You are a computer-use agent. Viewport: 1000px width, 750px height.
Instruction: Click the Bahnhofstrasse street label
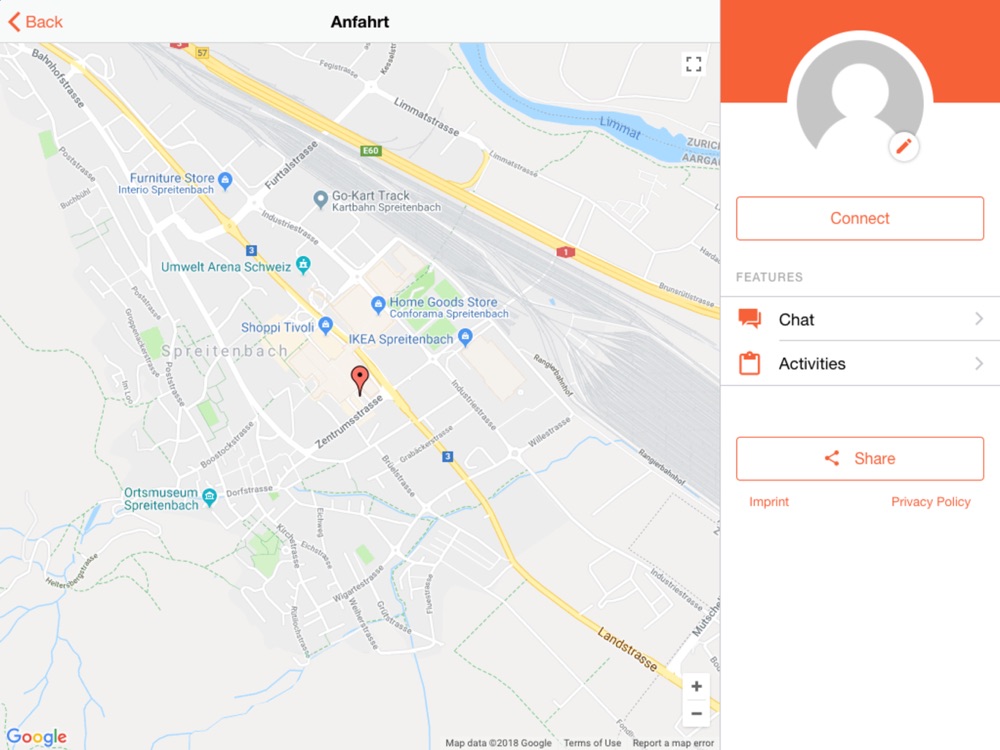coord(57,78)
